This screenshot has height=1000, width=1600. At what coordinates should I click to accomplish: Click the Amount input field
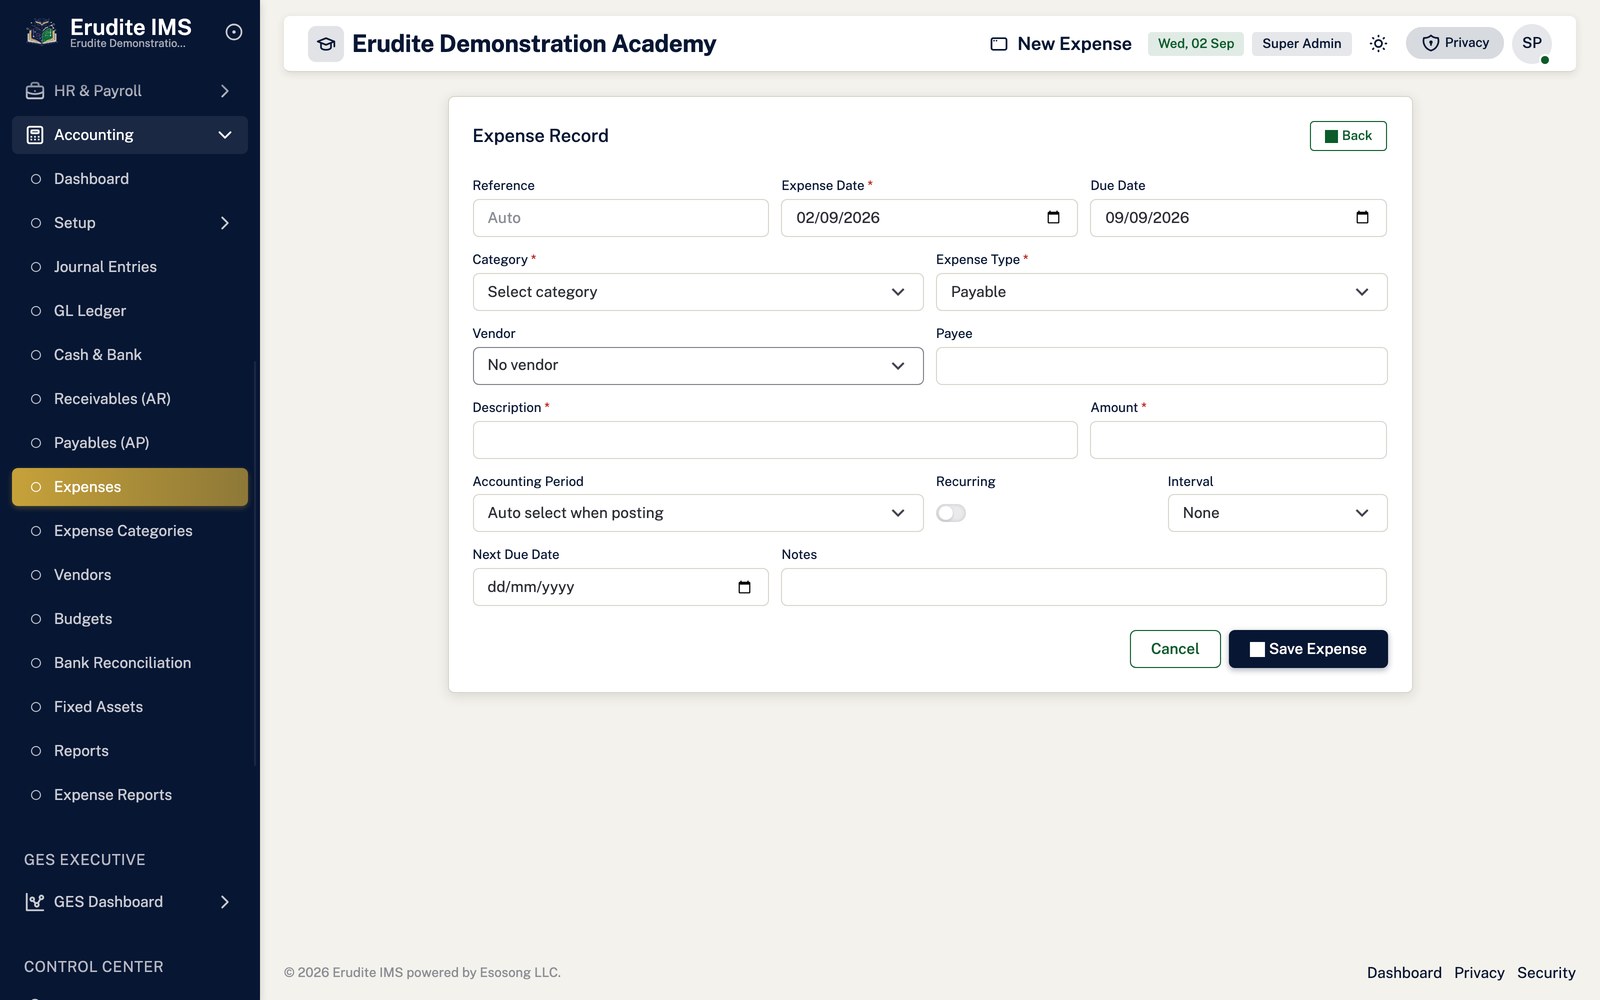(x=1238, y=440)
